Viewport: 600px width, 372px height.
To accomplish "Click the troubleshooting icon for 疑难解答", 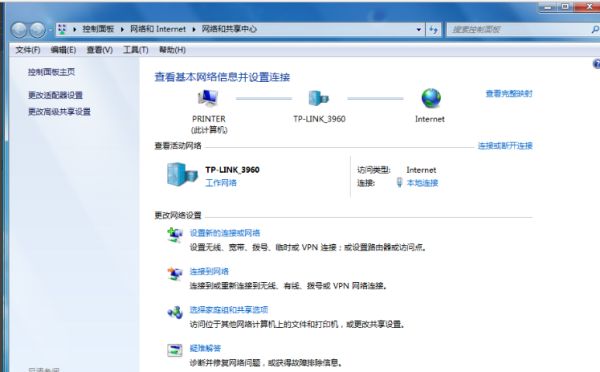I will click(175, 350).
